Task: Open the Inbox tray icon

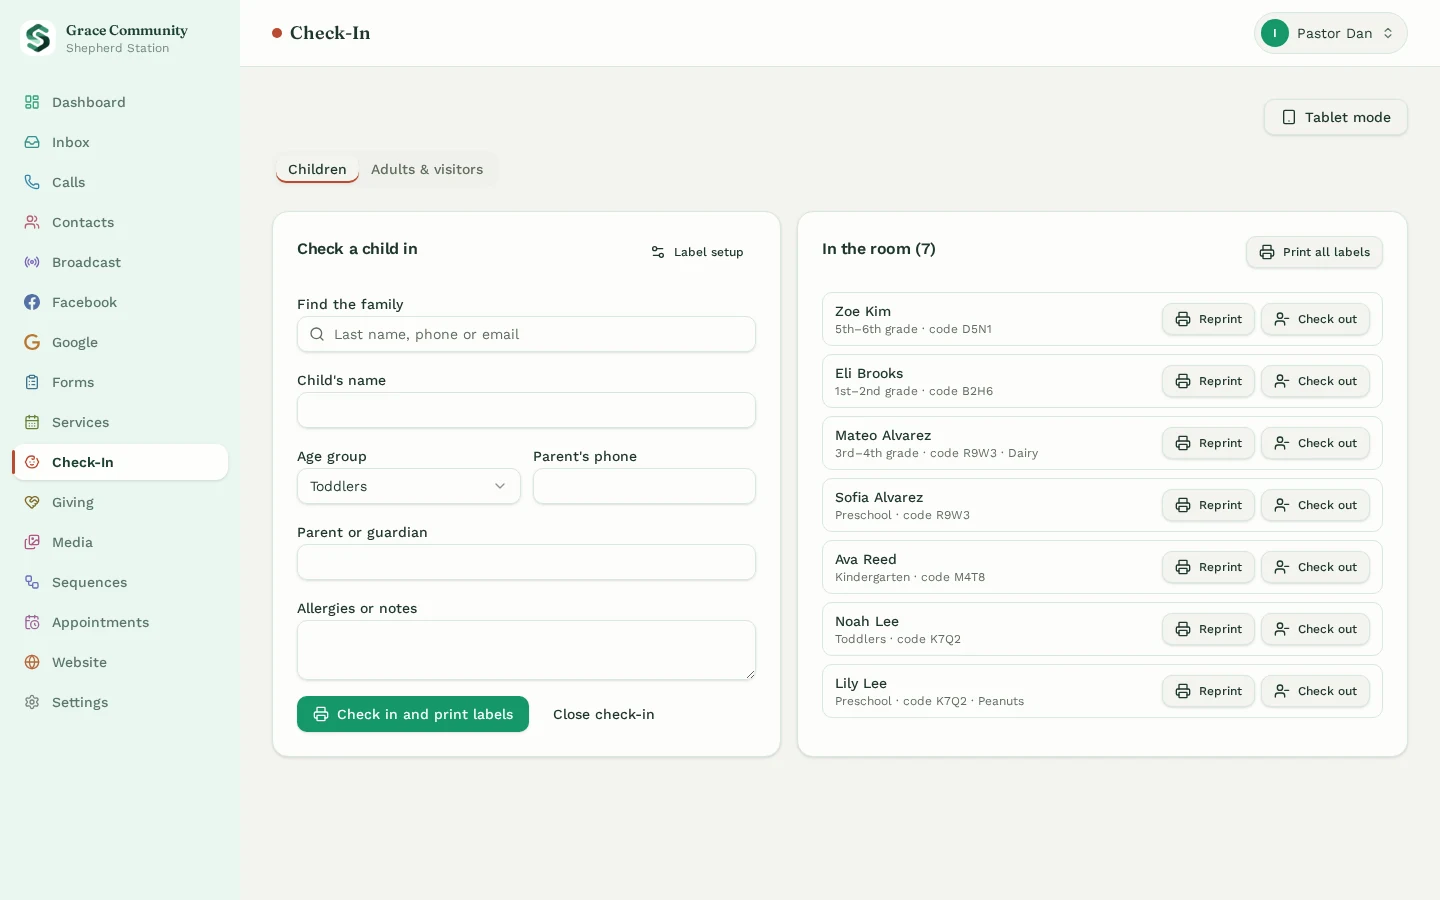Action: tap(32, 142)
